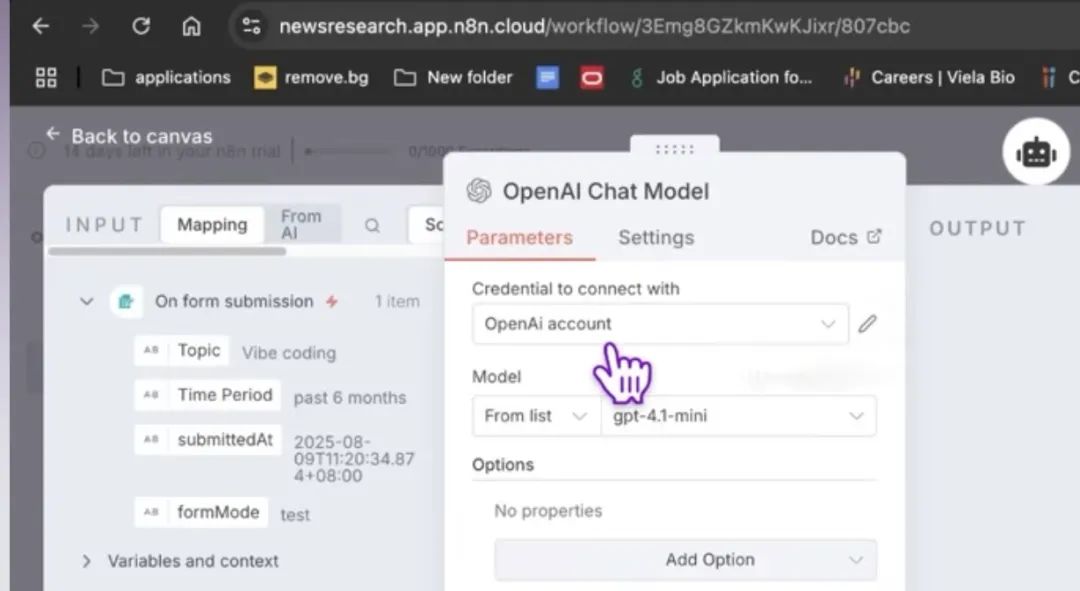Viewport: 1080px width, 591px height.
Task: Click the test value for formMode
Action: click(x=295, y=515)
